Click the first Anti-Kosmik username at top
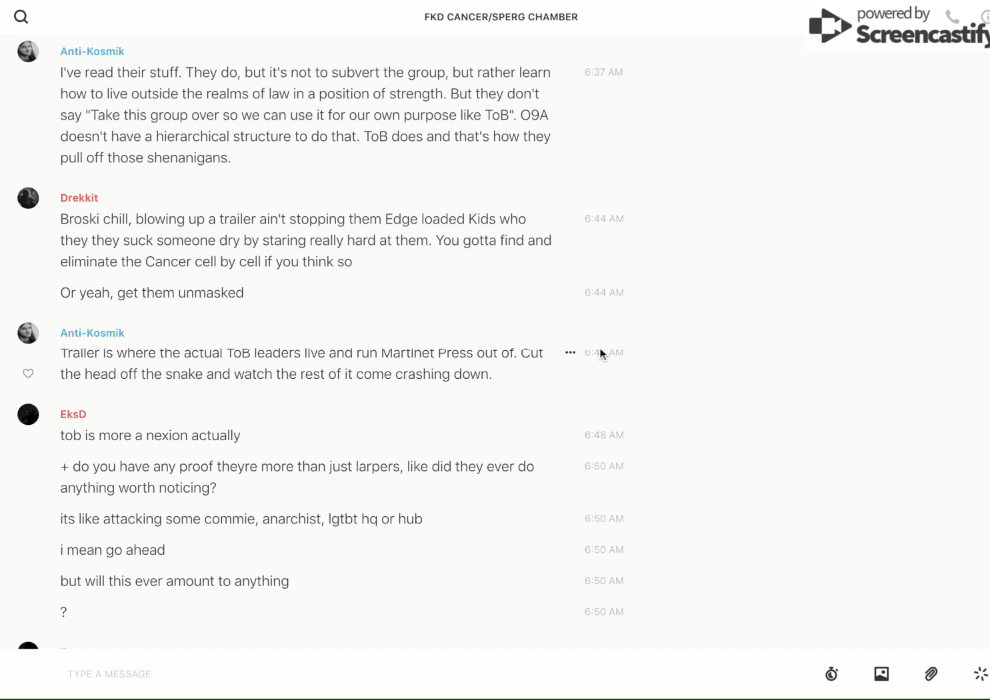The image size is (990, 700). (92, 51)
